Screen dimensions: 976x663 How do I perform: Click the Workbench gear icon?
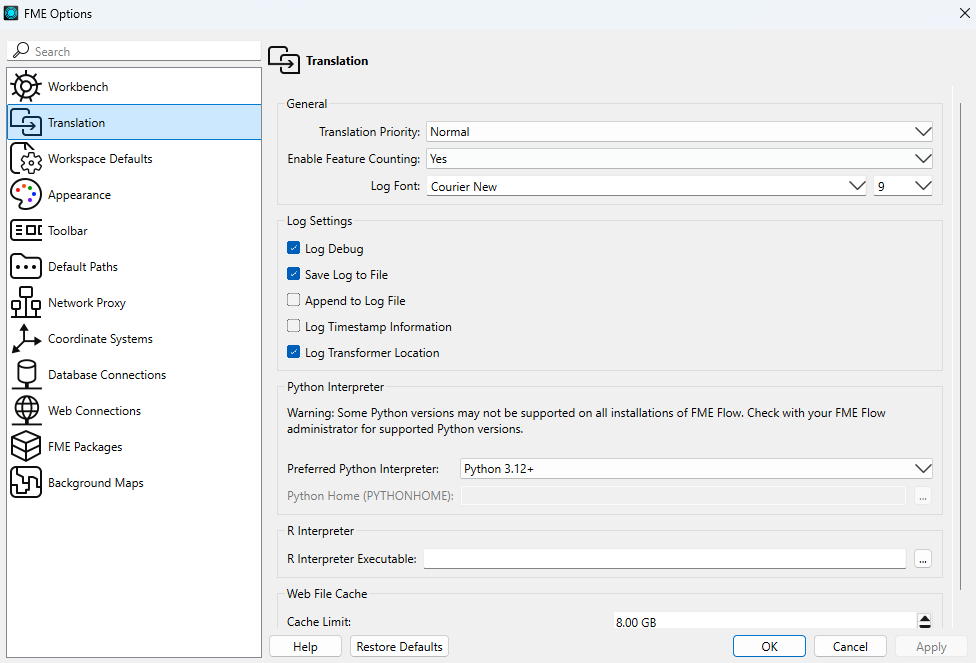point(26,87)
